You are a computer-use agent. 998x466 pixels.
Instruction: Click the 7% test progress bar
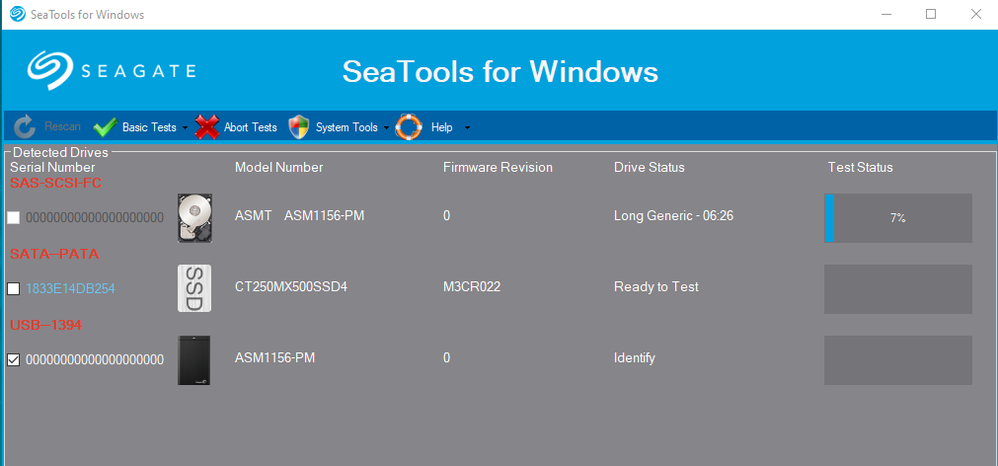click(897, 218)
